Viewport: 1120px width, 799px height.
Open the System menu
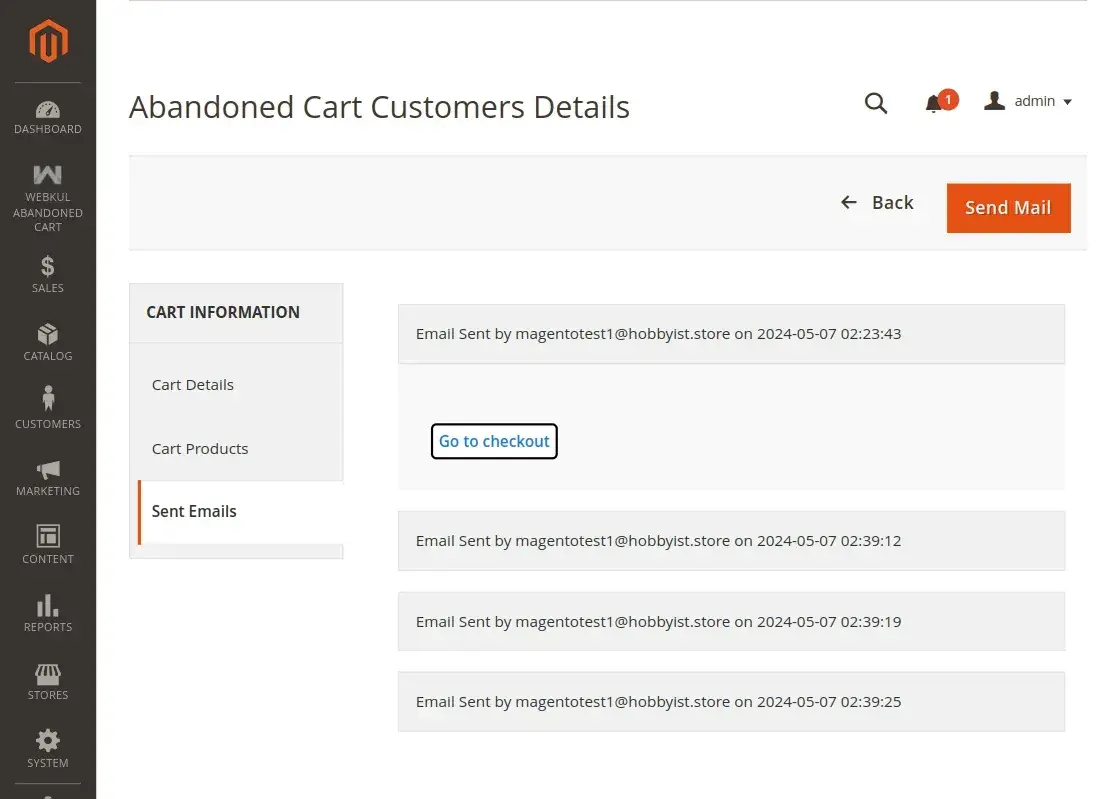coord(47,747)
